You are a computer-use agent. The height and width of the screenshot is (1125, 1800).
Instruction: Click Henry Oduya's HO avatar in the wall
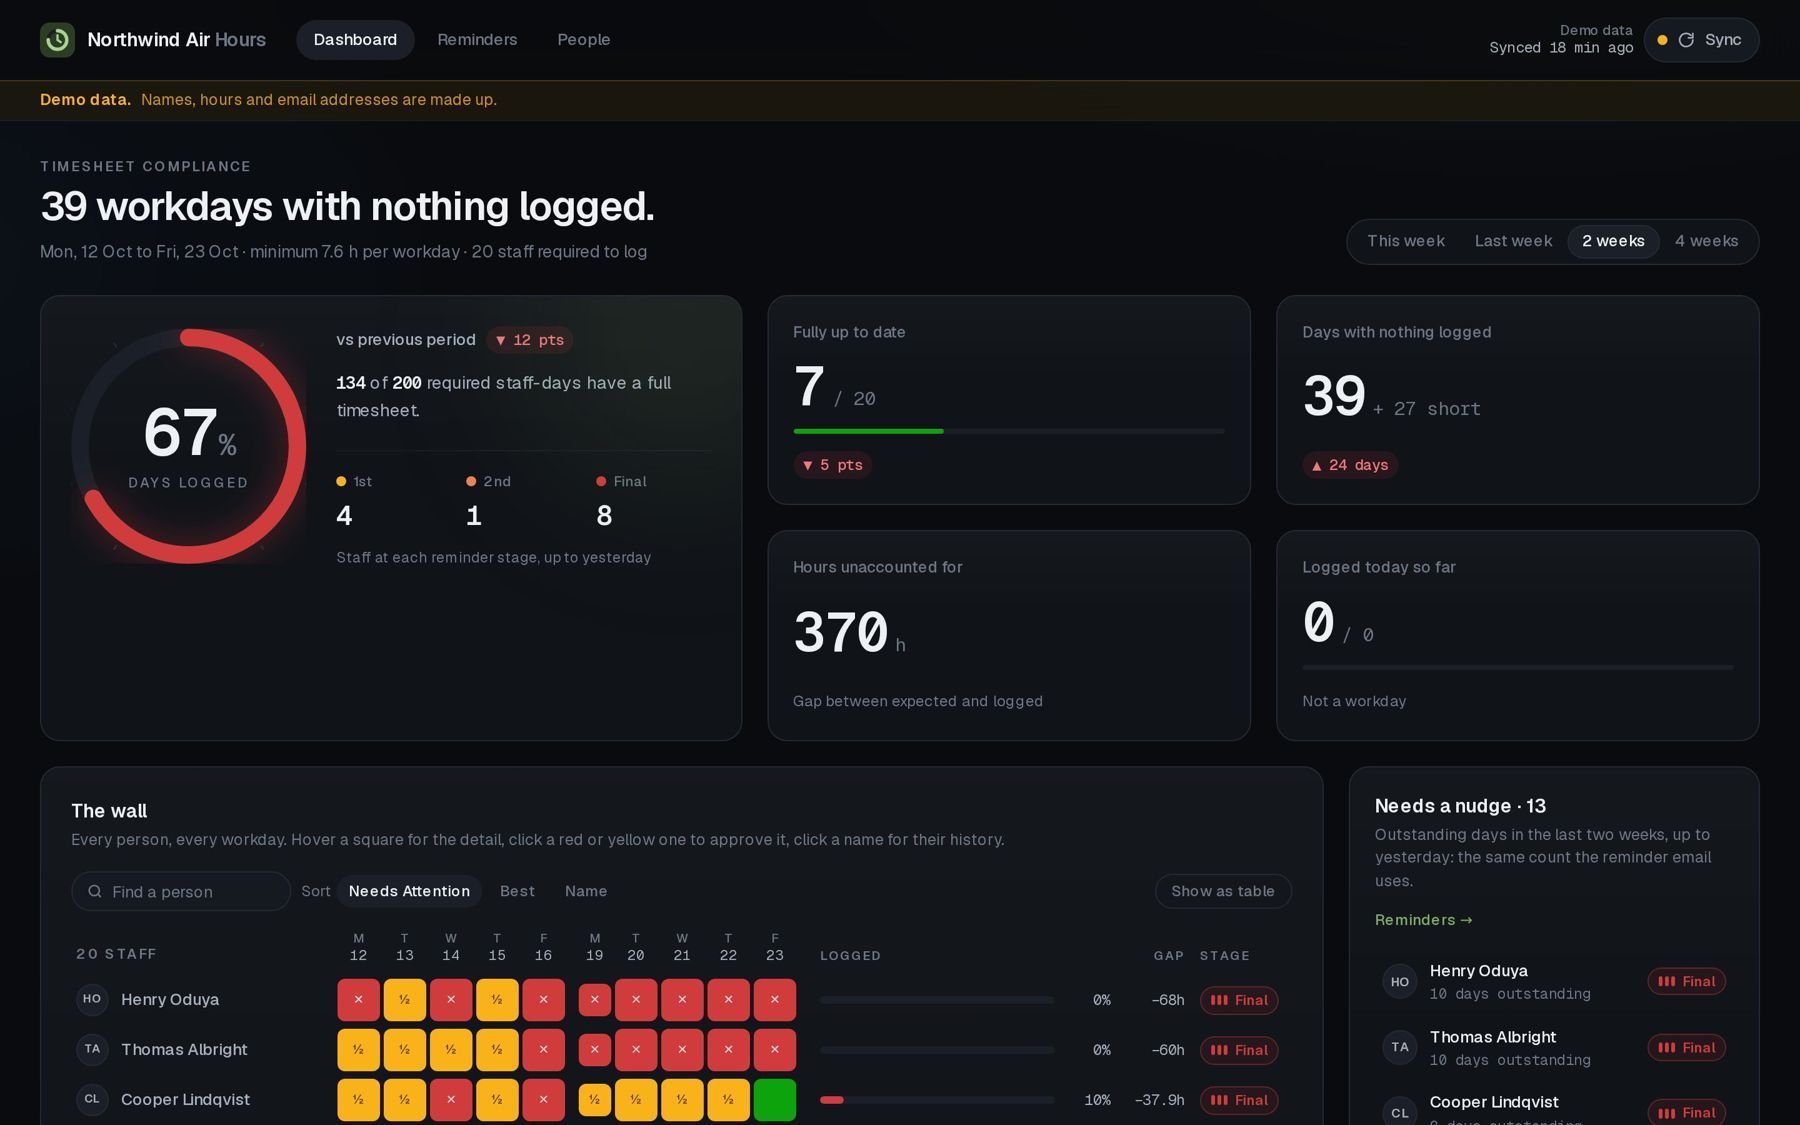[x=92, y=999]
